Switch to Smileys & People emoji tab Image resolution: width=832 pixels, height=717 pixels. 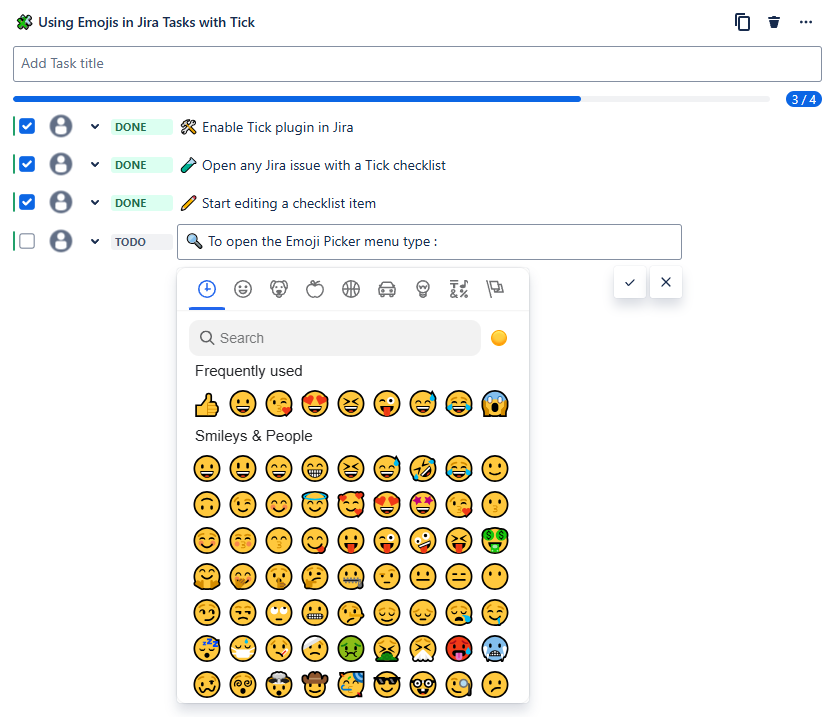[x=243, y=289]
